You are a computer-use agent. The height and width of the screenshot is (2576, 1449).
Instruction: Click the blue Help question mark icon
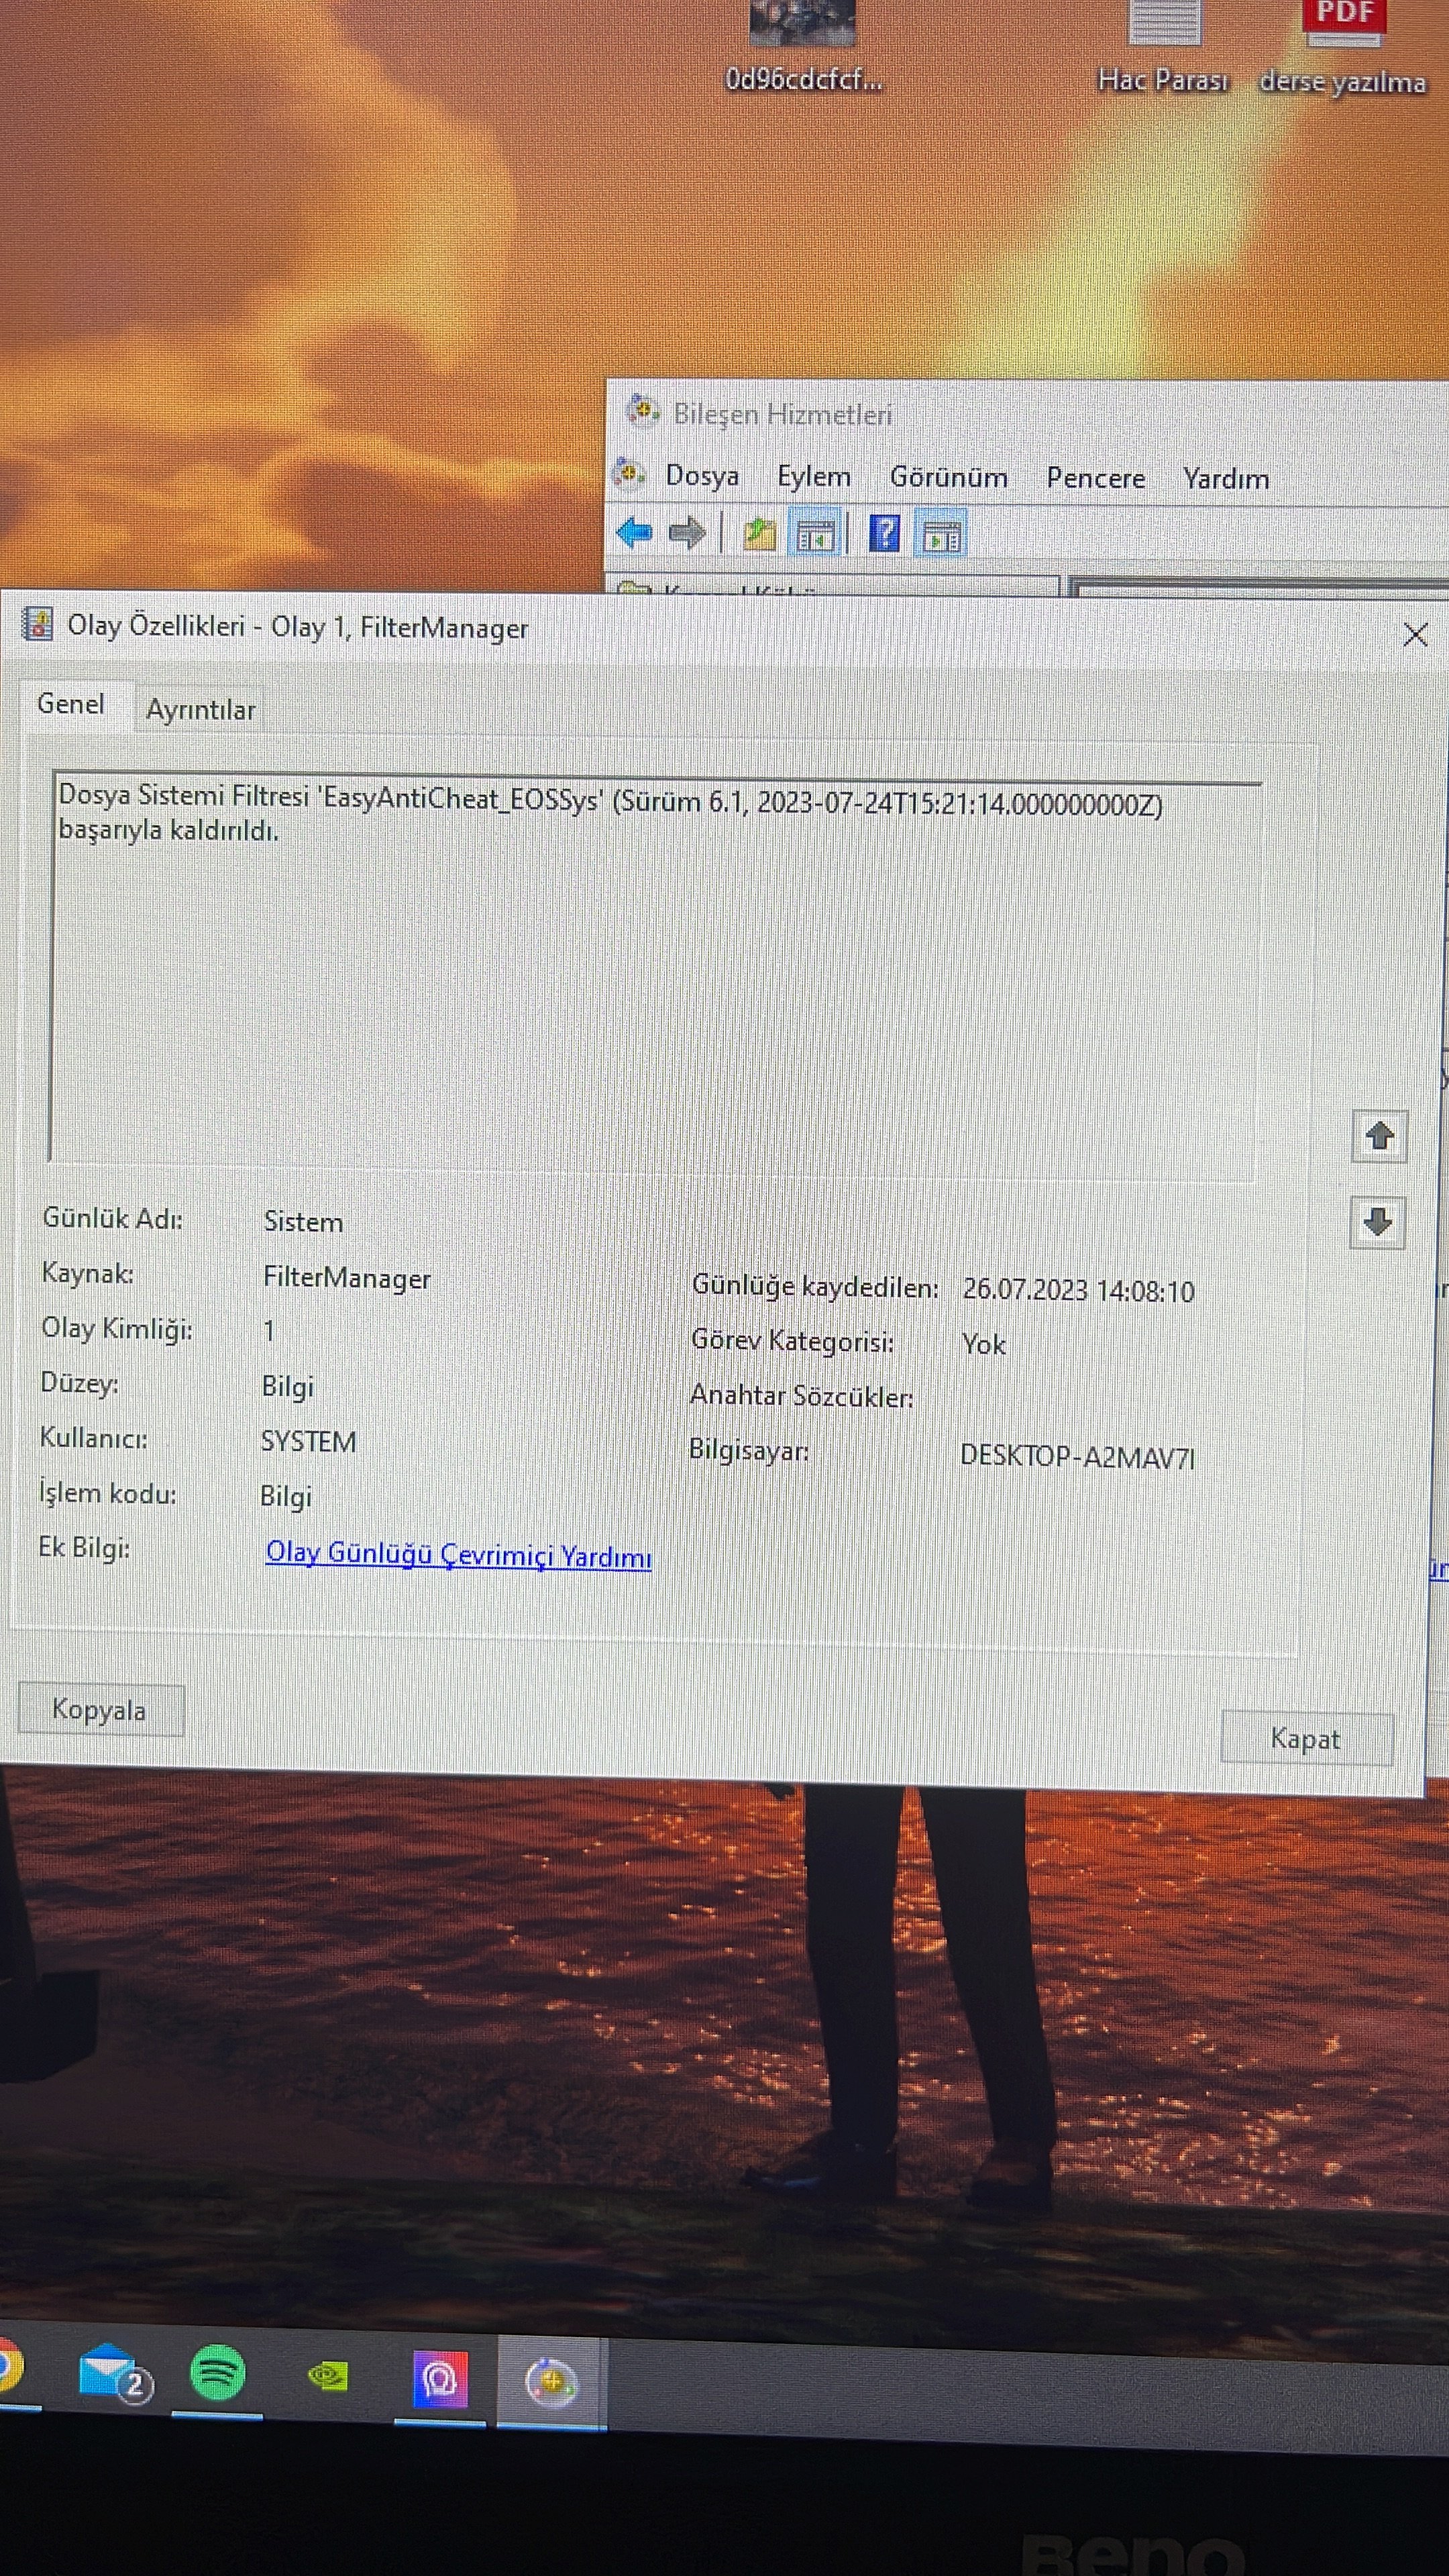[884, 533]
